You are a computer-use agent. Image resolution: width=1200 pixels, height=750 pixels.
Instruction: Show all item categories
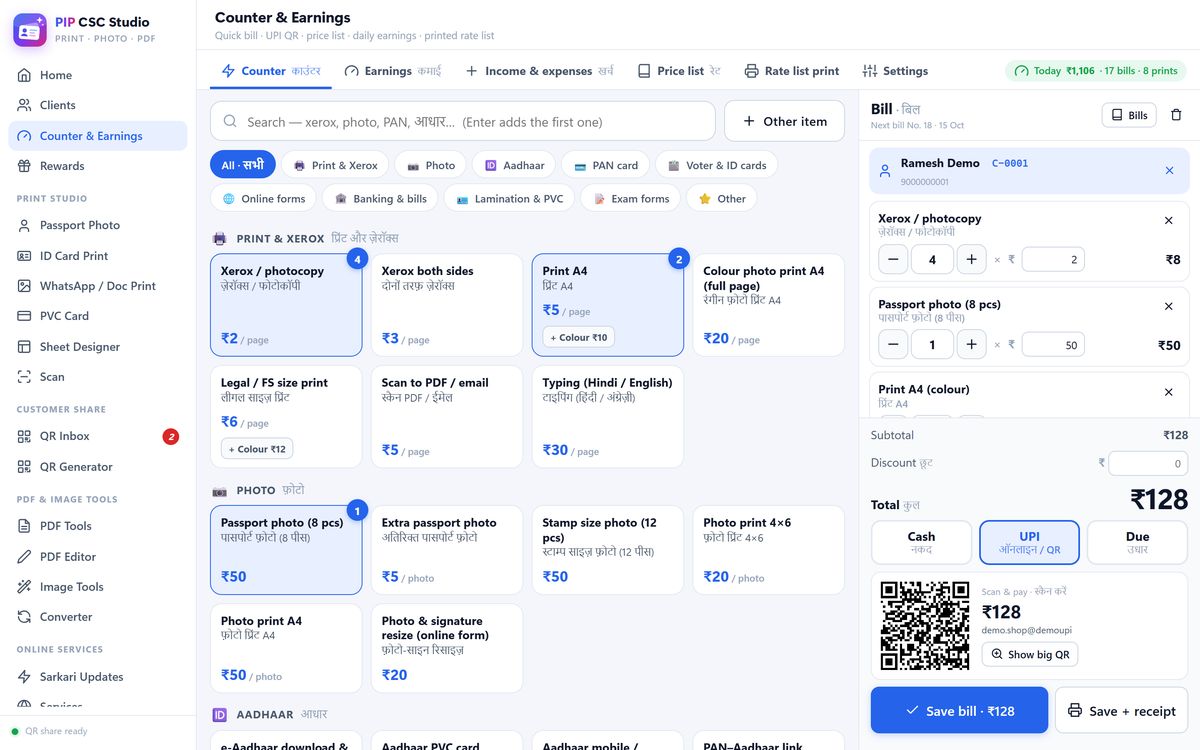[x=243, y=165]
